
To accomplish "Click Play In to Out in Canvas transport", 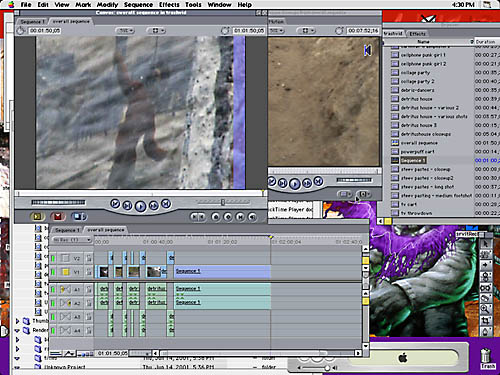I will (x=127, y=206).
